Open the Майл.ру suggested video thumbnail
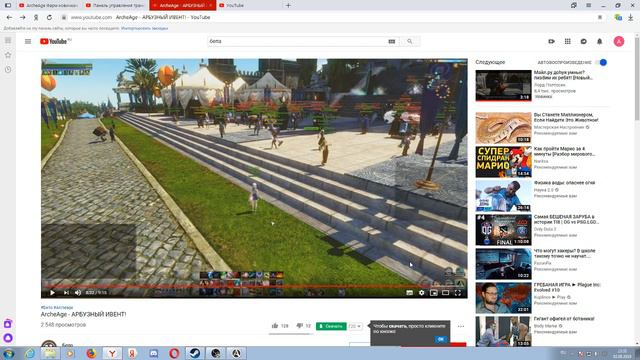This screenshot has height=360, width=640. pyautogui.click(x=503, y=86)
